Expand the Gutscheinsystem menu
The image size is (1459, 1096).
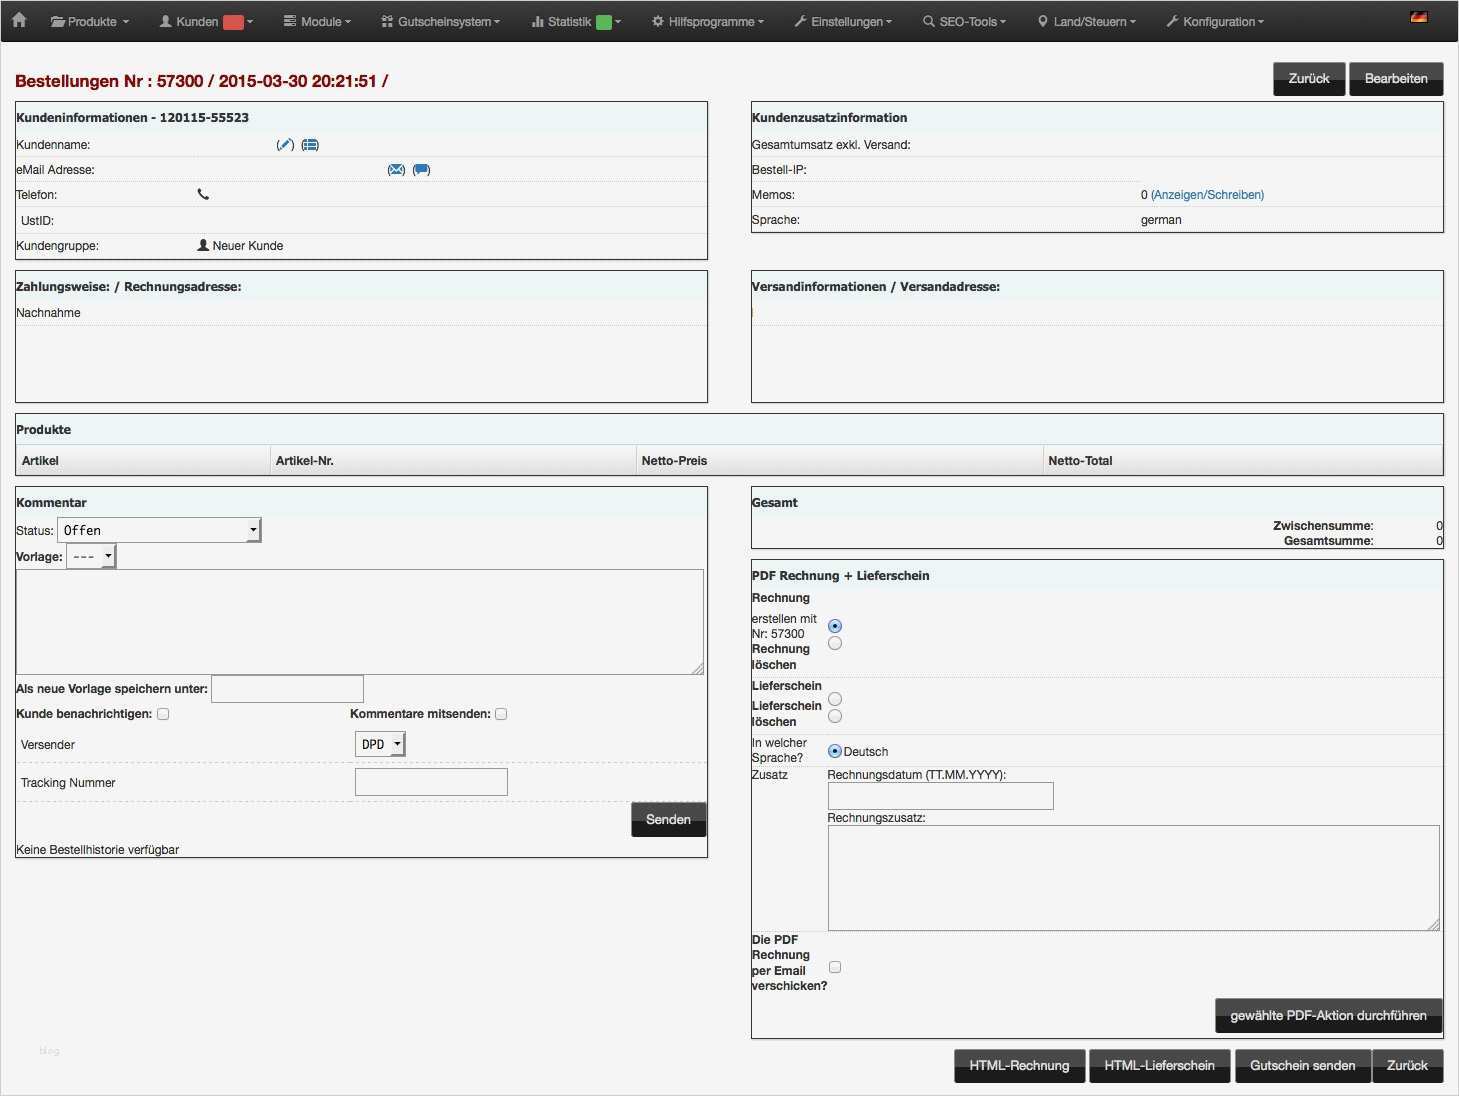pyautogui.click(x=440, y=21)
